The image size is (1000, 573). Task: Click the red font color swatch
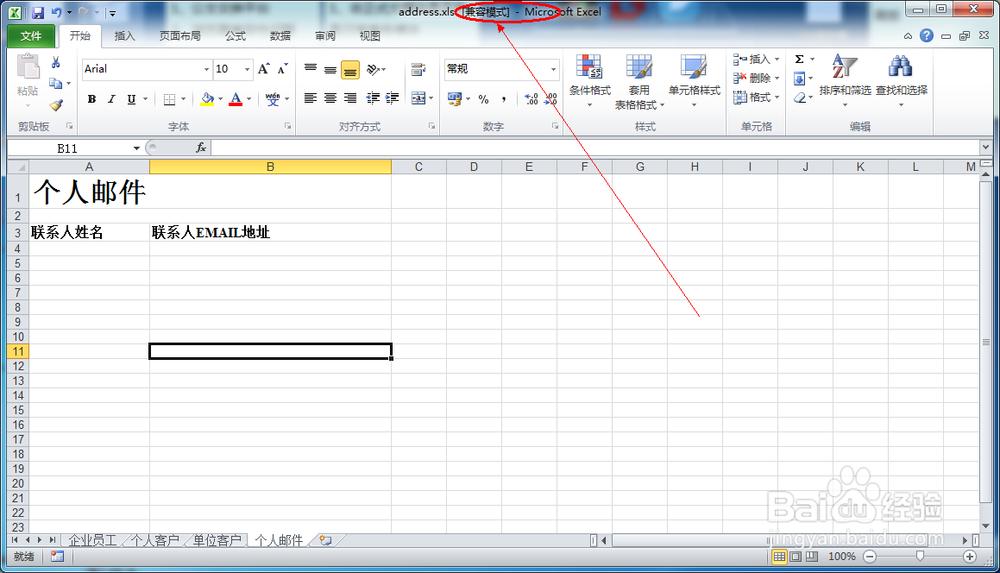tap(235, 99)
